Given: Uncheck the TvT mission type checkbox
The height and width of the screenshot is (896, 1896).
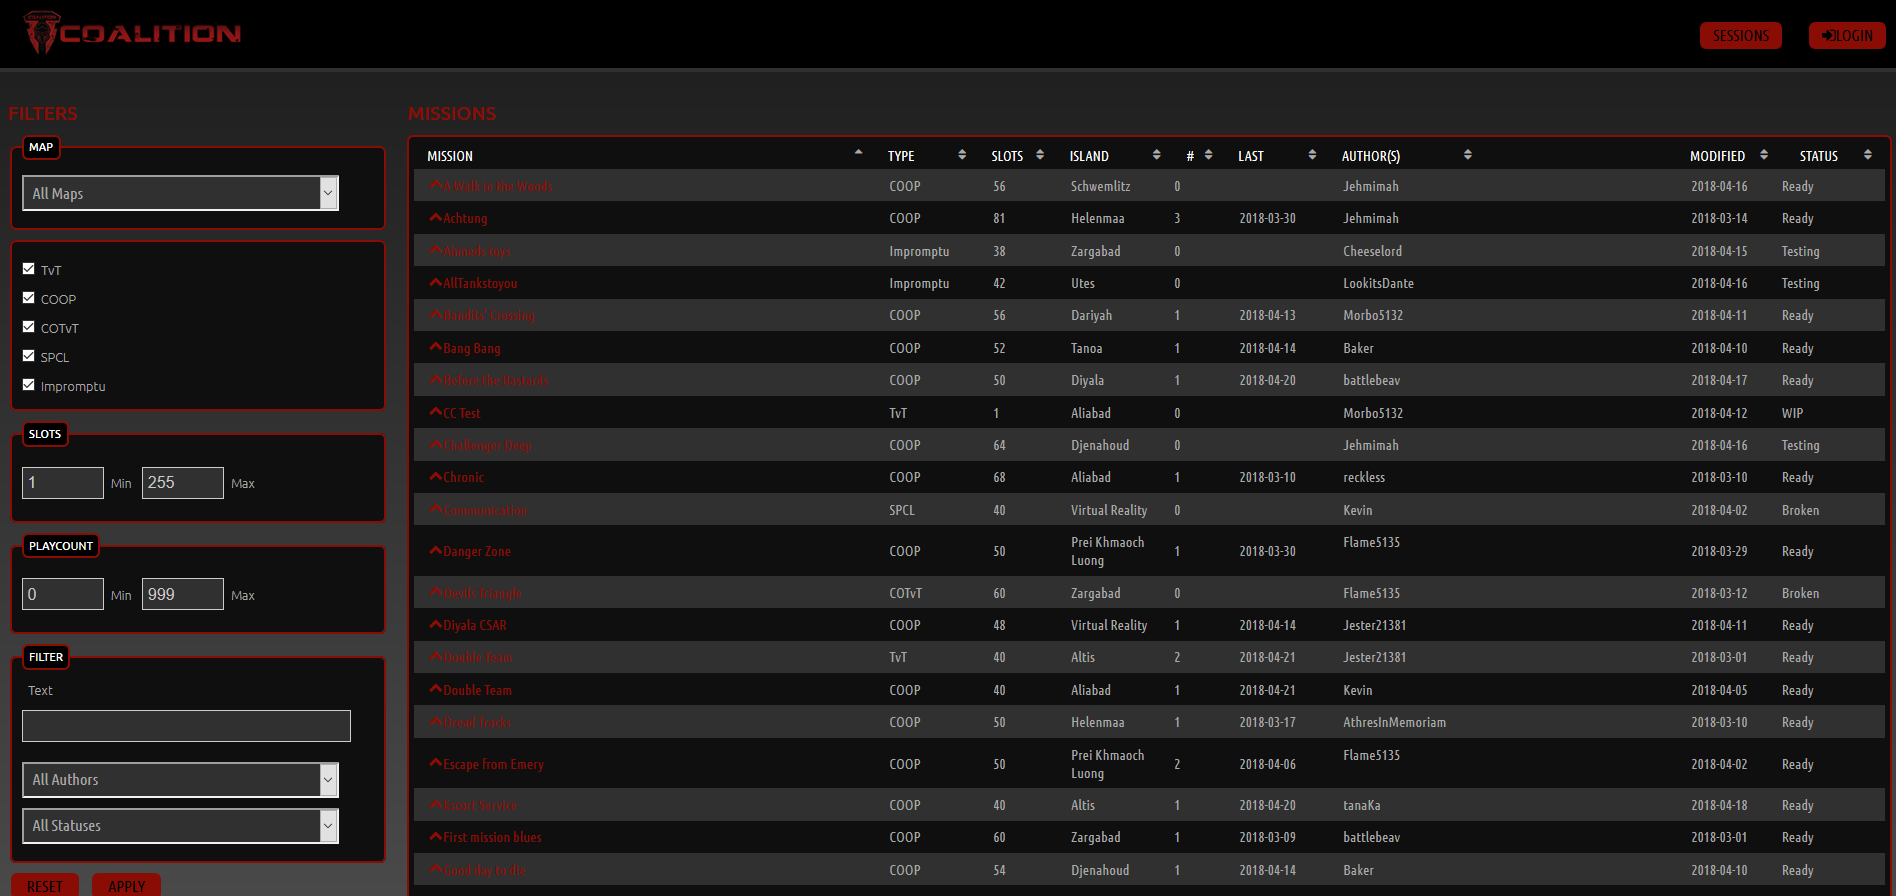Looking at the screenshot, I should click(x=29, y=269).
